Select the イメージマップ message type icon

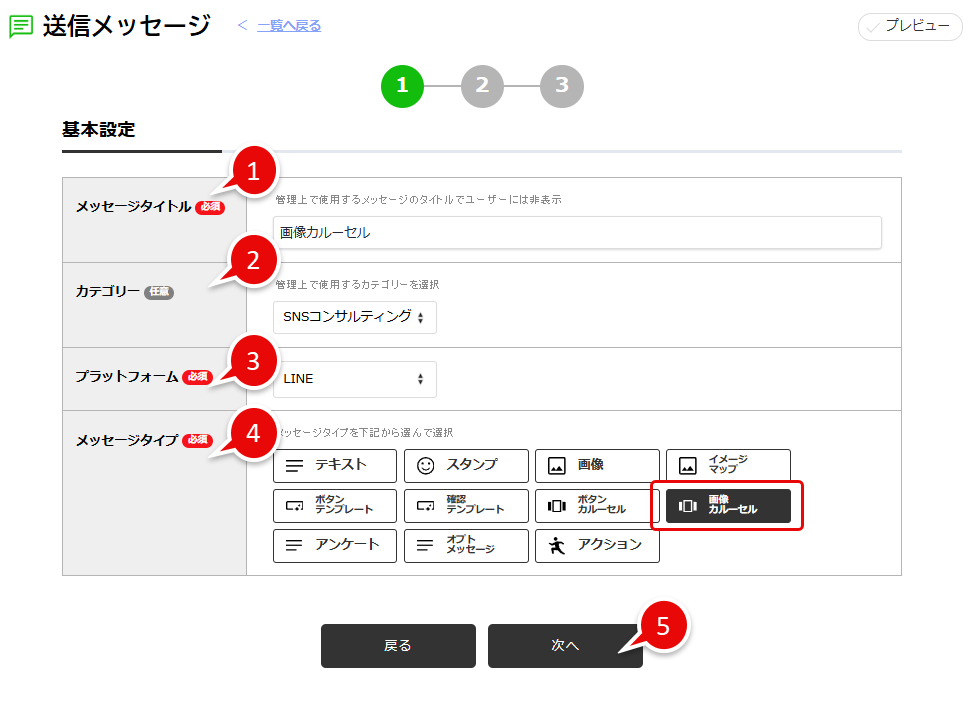pos(728,466)
